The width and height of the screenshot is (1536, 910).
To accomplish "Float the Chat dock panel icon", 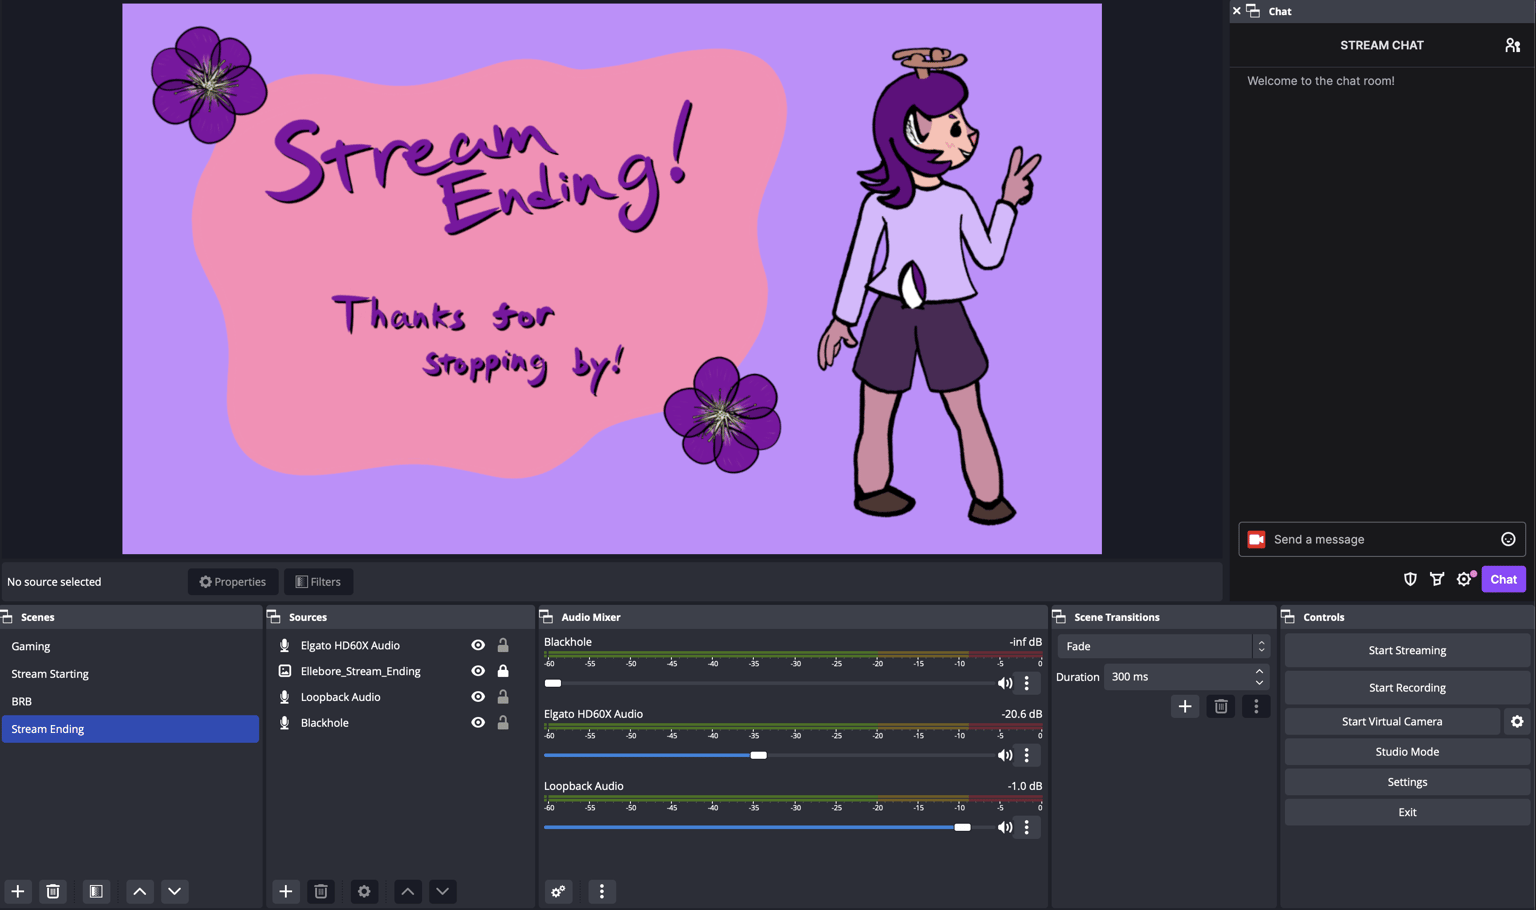I will pos(1253,11).
